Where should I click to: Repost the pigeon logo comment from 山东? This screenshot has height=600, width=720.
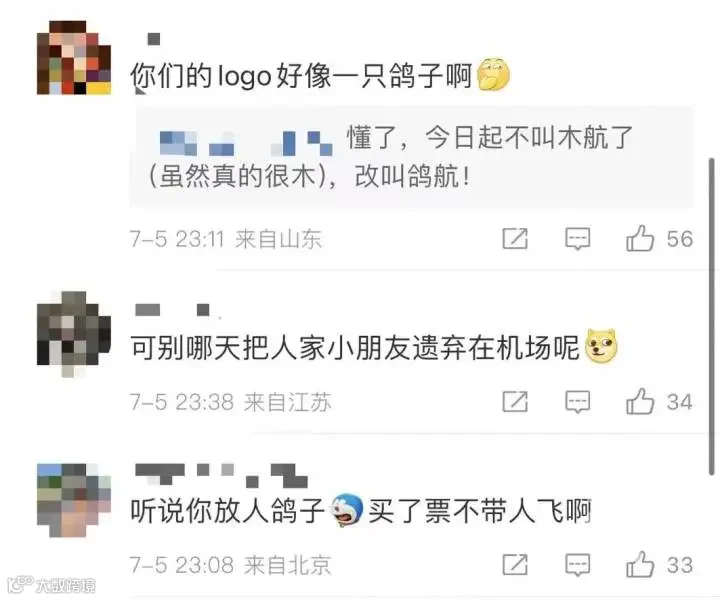click(x=515, y=238)
